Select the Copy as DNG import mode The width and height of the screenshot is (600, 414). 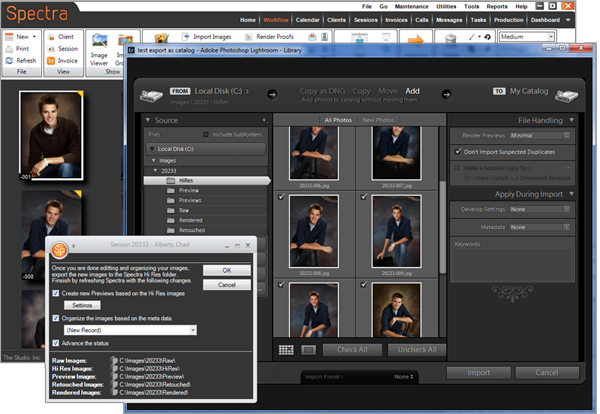pos(322,91)
